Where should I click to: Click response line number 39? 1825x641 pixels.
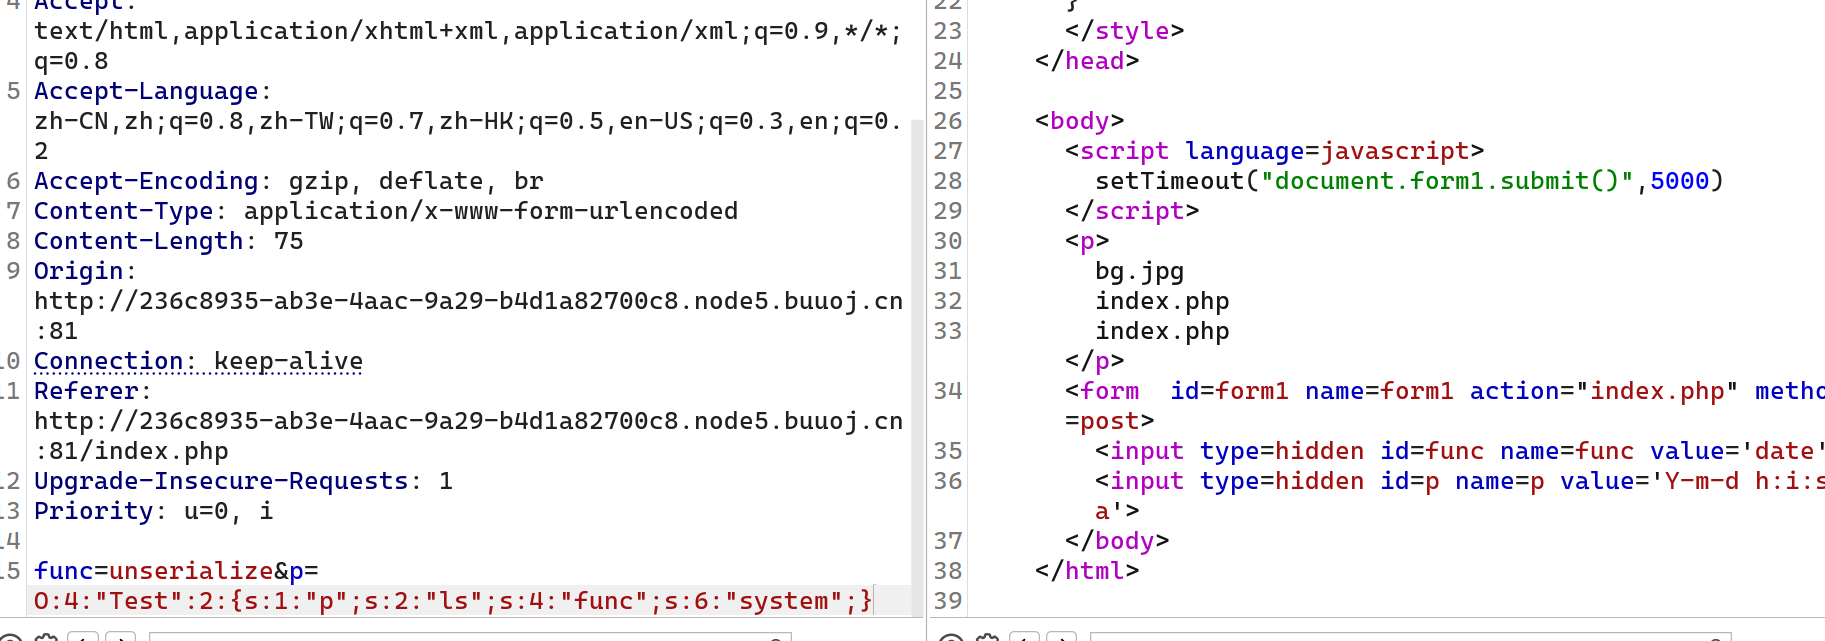point(948,601)
